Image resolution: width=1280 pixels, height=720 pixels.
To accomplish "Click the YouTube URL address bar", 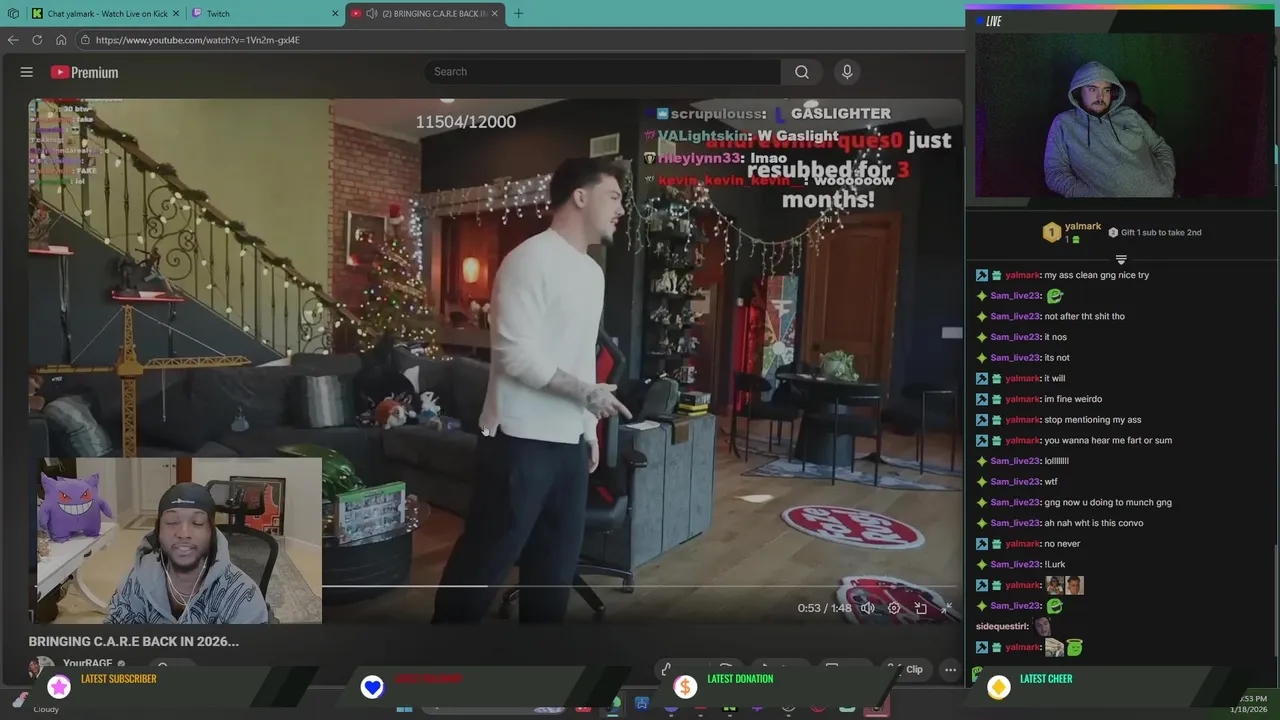I will 520,40.
